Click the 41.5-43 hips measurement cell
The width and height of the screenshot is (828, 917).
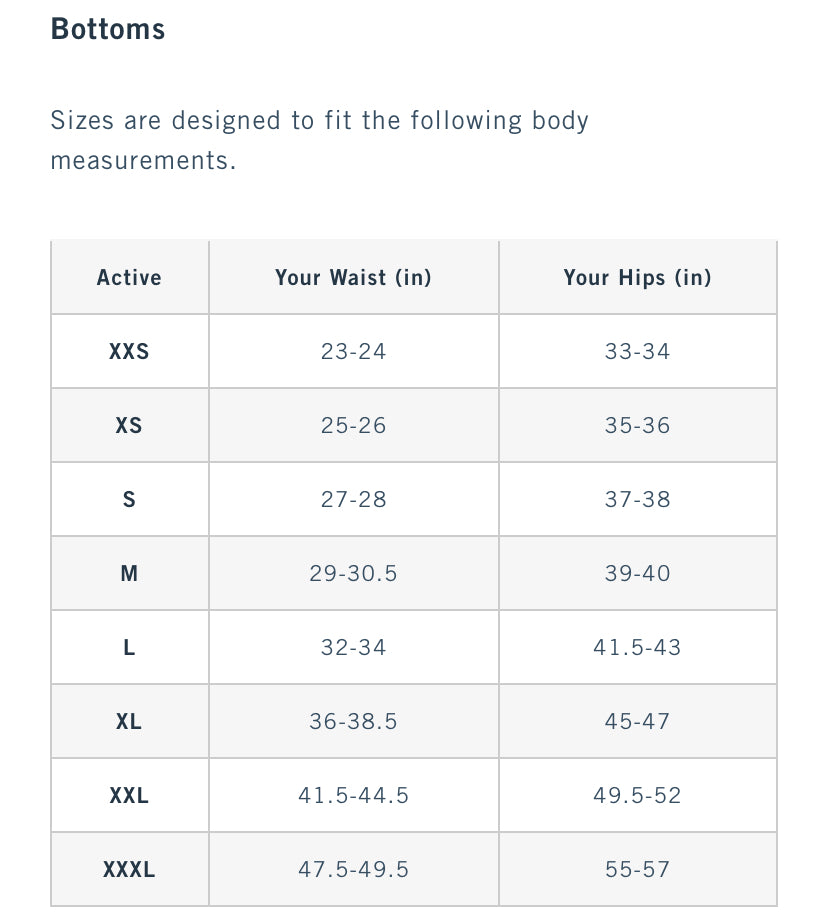(x=637, y=648)
